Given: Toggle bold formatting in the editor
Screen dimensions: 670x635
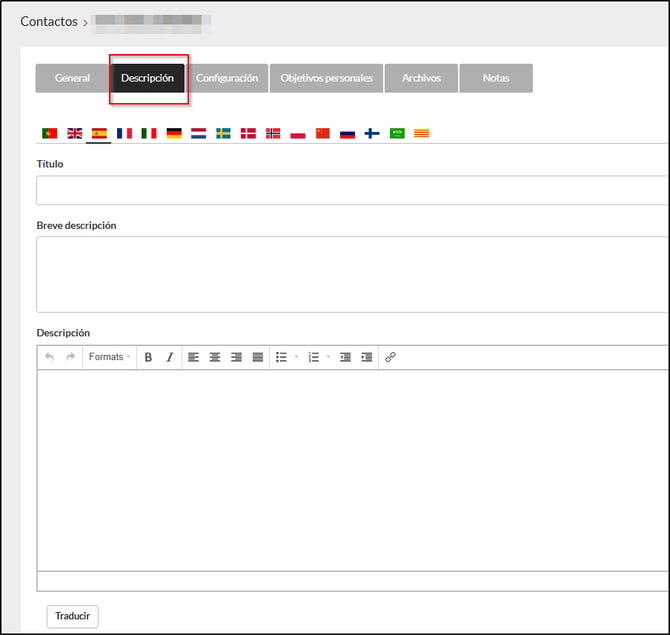Looking at the screenshot, I should click(148, 357).
